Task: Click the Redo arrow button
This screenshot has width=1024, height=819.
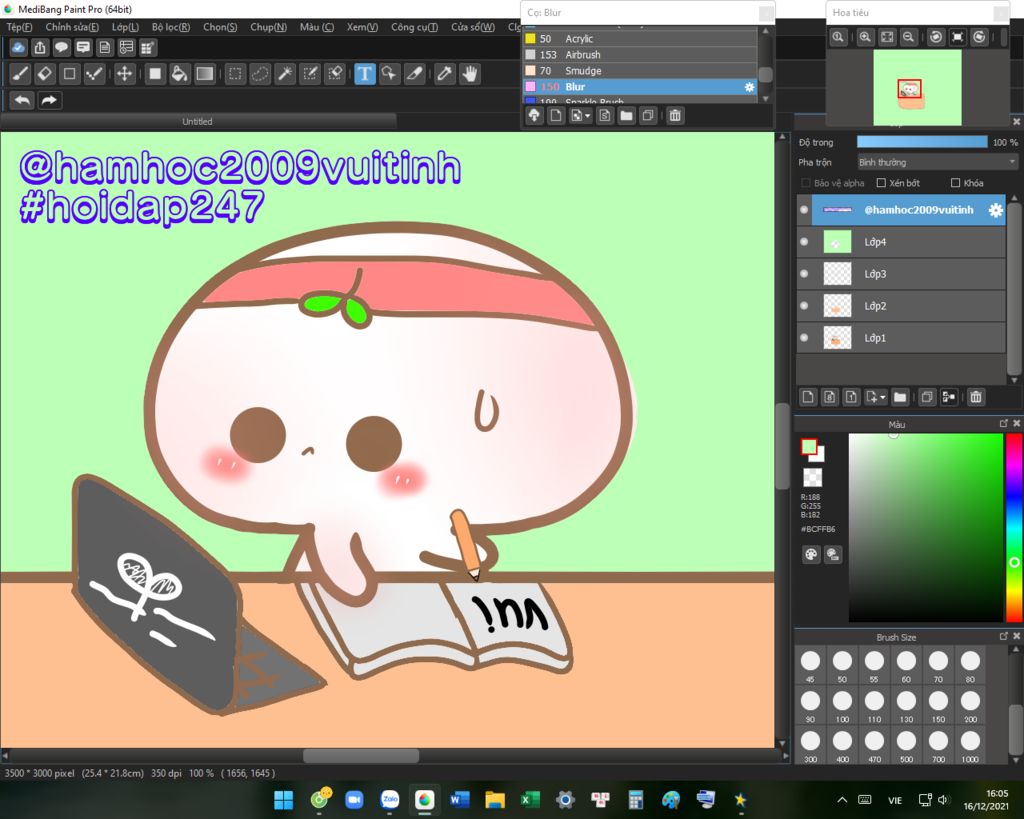Action: click(49, 100)
